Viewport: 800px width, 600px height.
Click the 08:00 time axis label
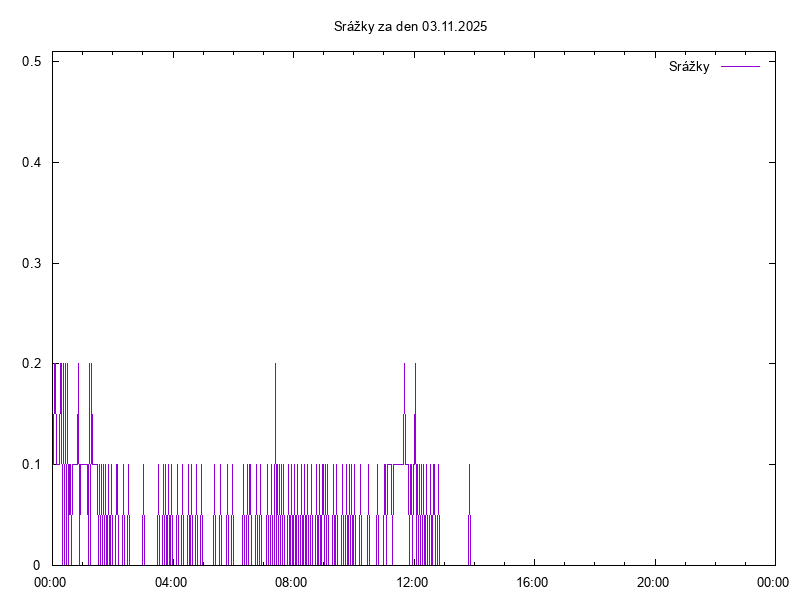tap(292, 582)
